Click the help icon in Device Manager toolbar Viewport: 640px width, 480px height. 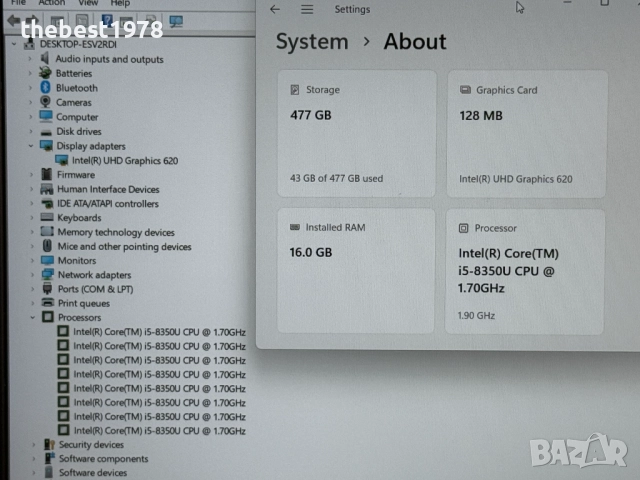coord(106,20)
